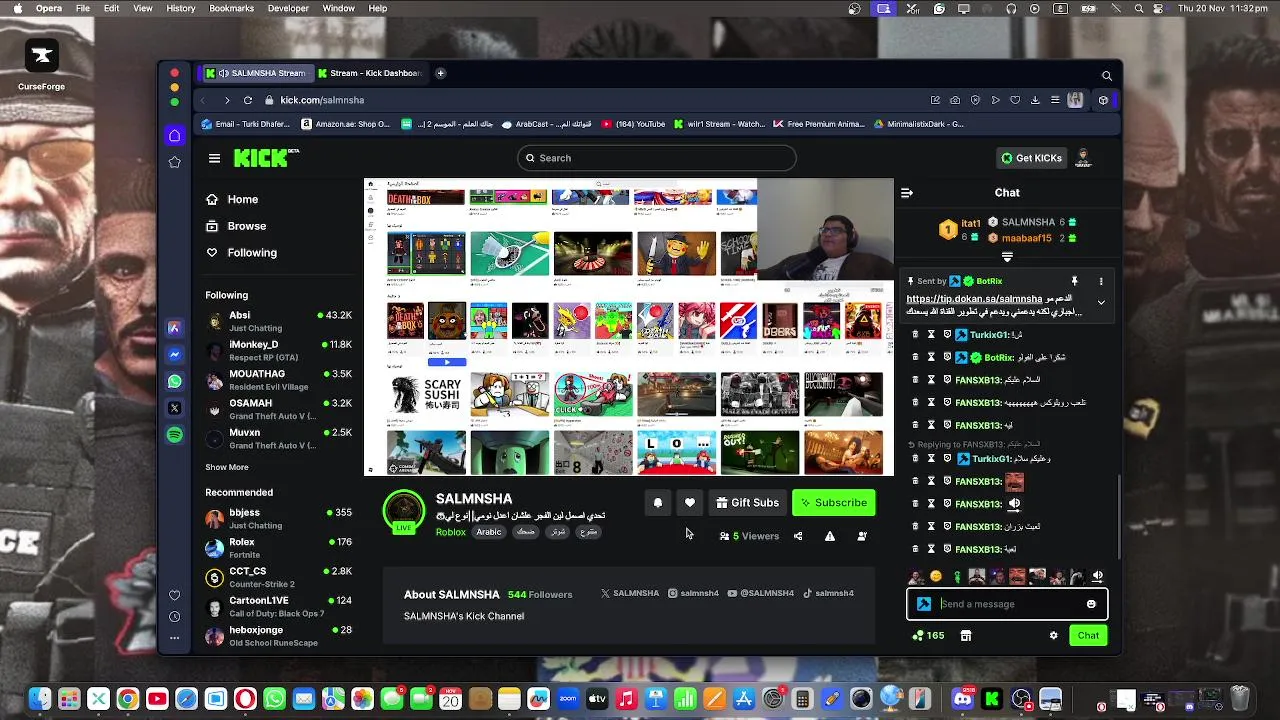Open emoji picker in message box
The height and width of the screenshot is (720, 1280).
(1091, 604)
